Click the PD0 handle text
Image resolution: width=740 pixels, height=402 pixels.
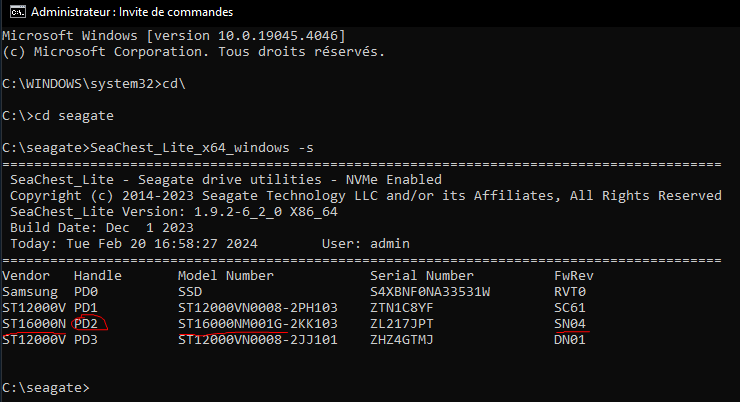pyautogui.click(x=86, y=292)
